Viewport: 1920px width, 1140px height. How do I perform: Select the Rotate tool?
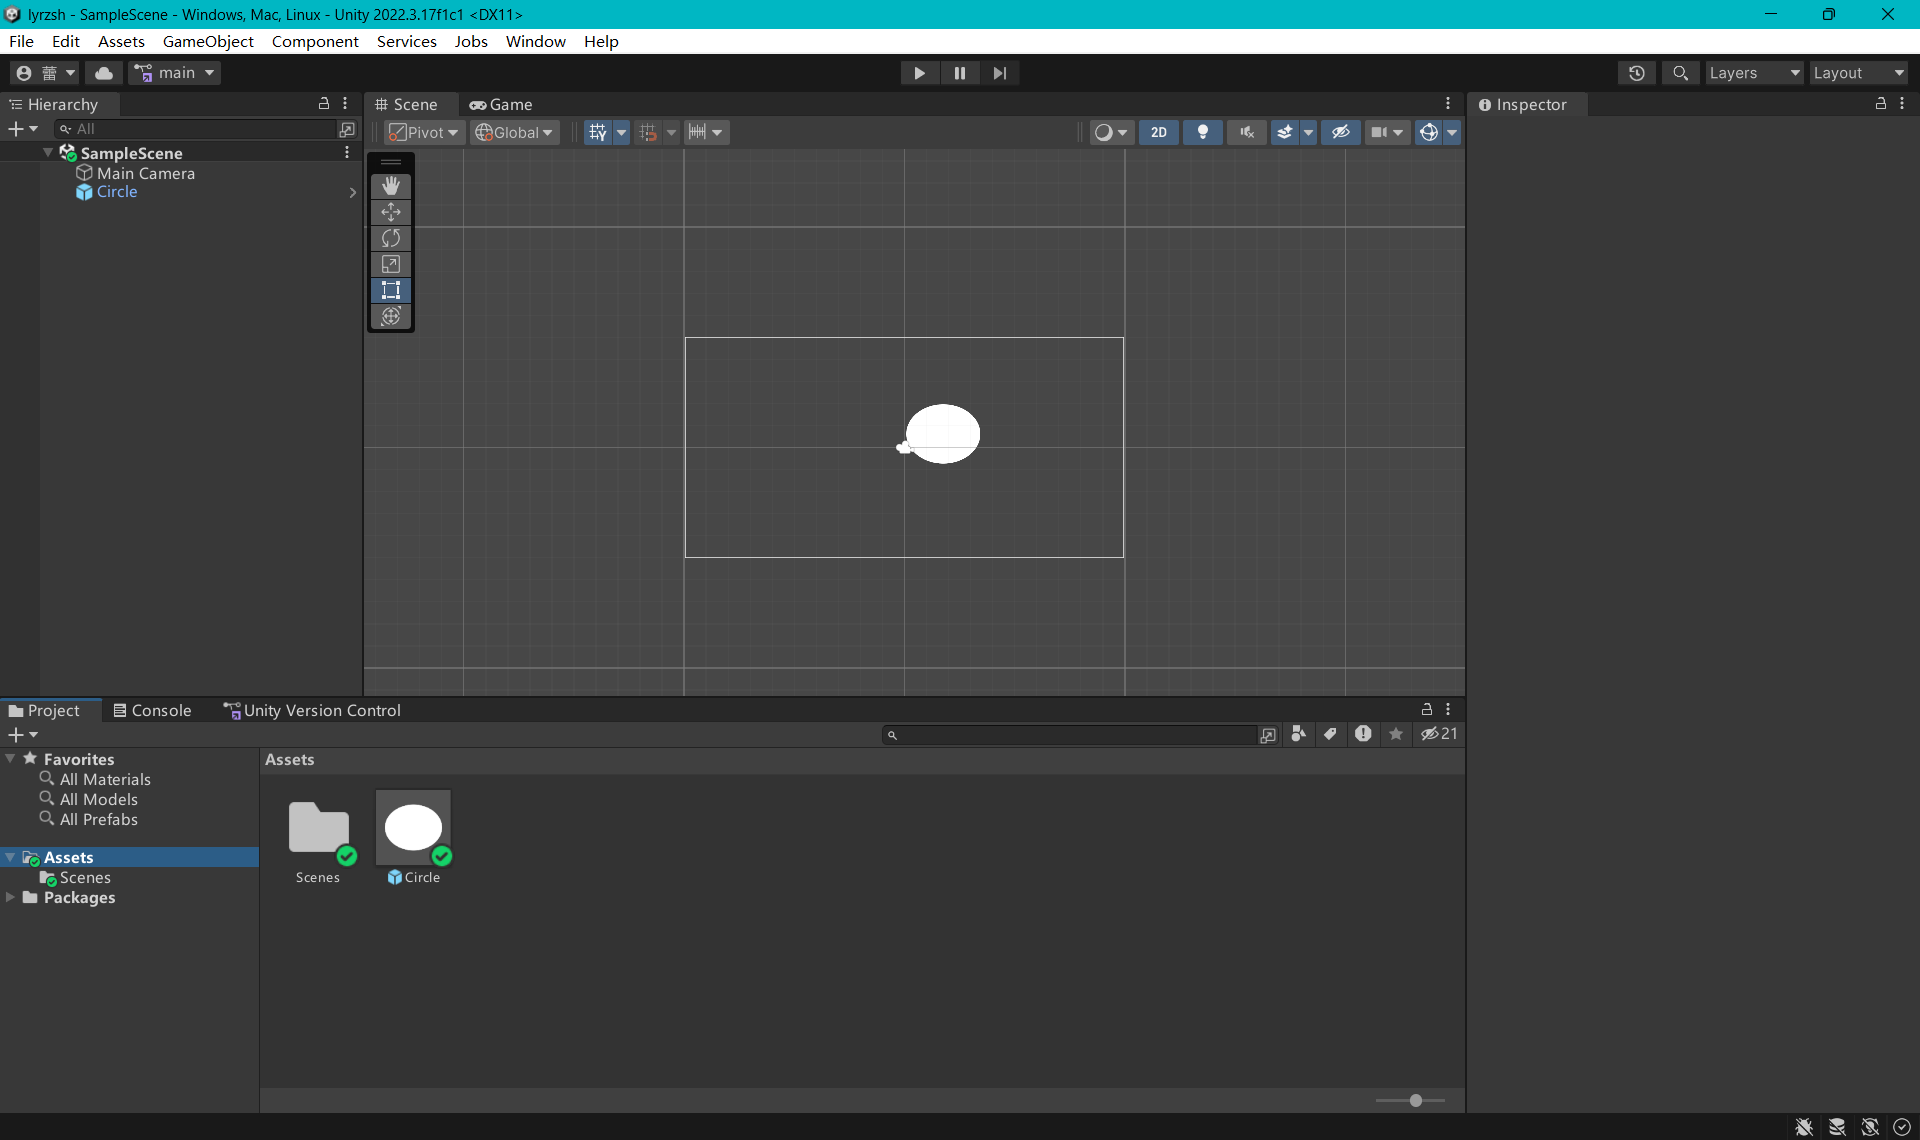[391, 238]
